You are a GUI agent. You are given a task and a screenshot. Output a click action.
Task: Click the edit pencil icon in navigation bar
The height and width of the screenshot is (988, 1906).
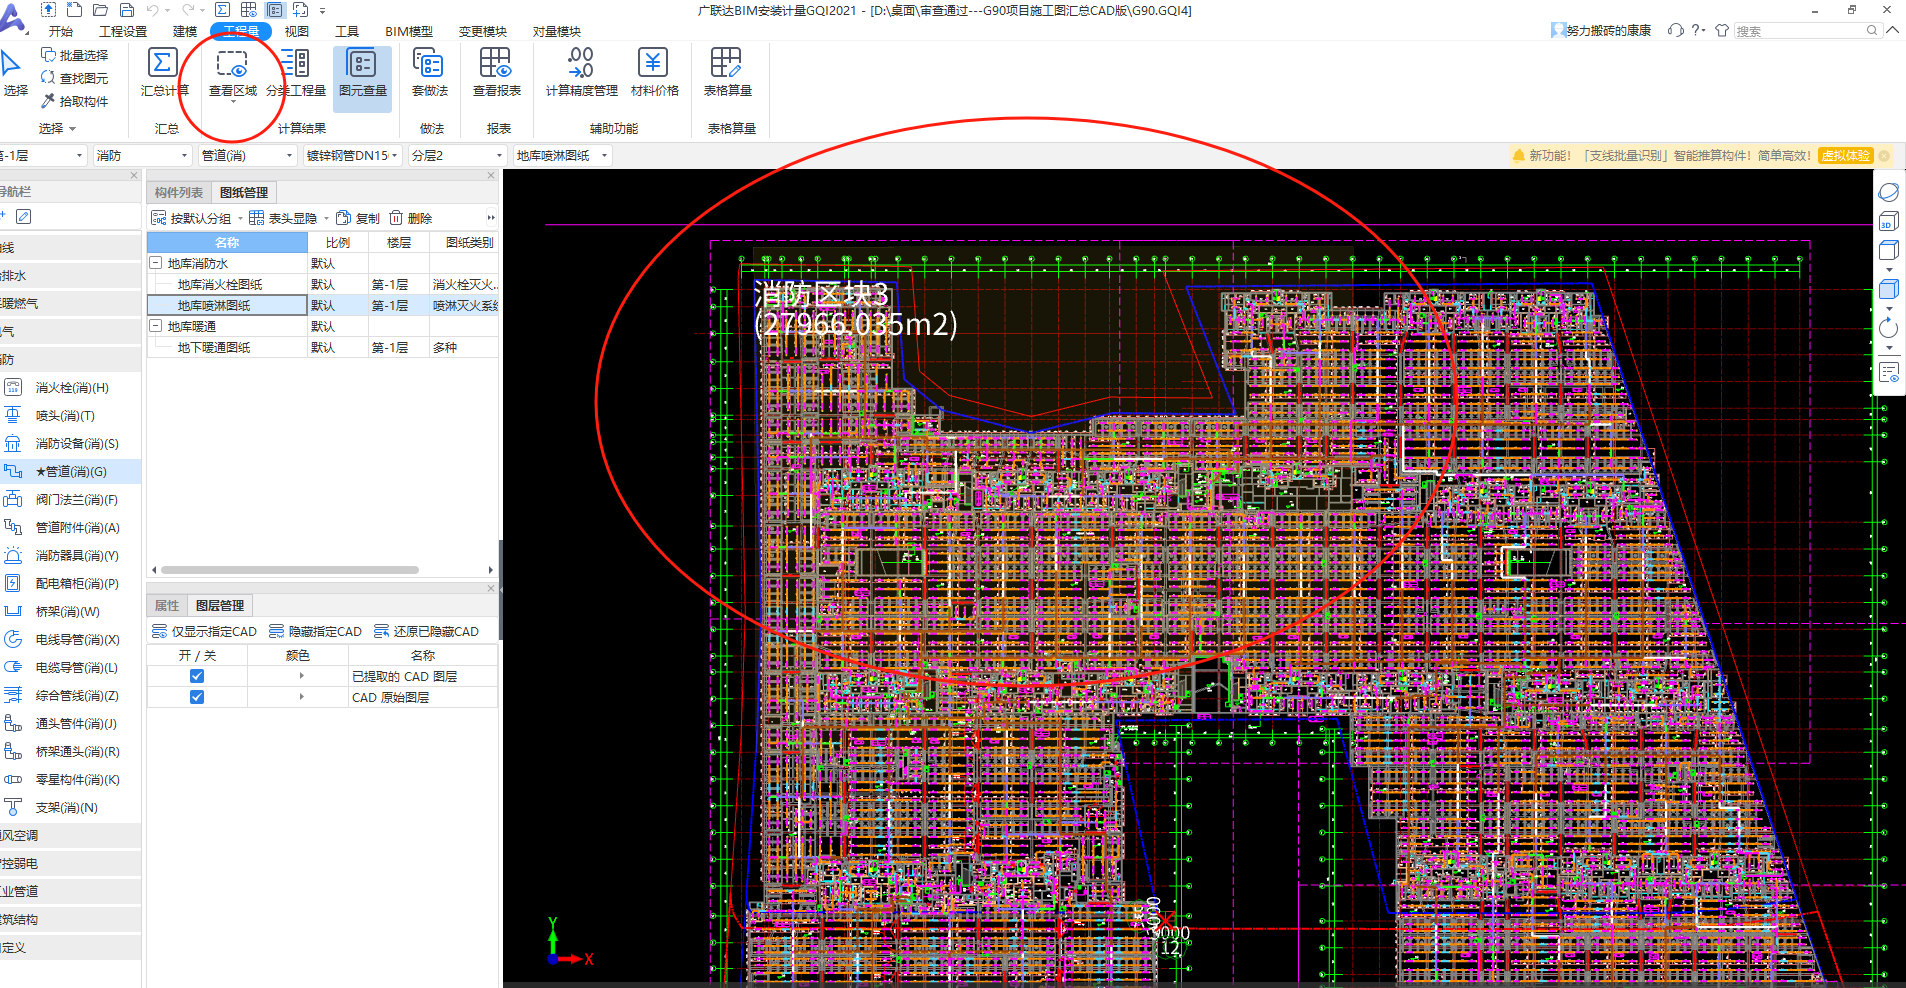24,216
